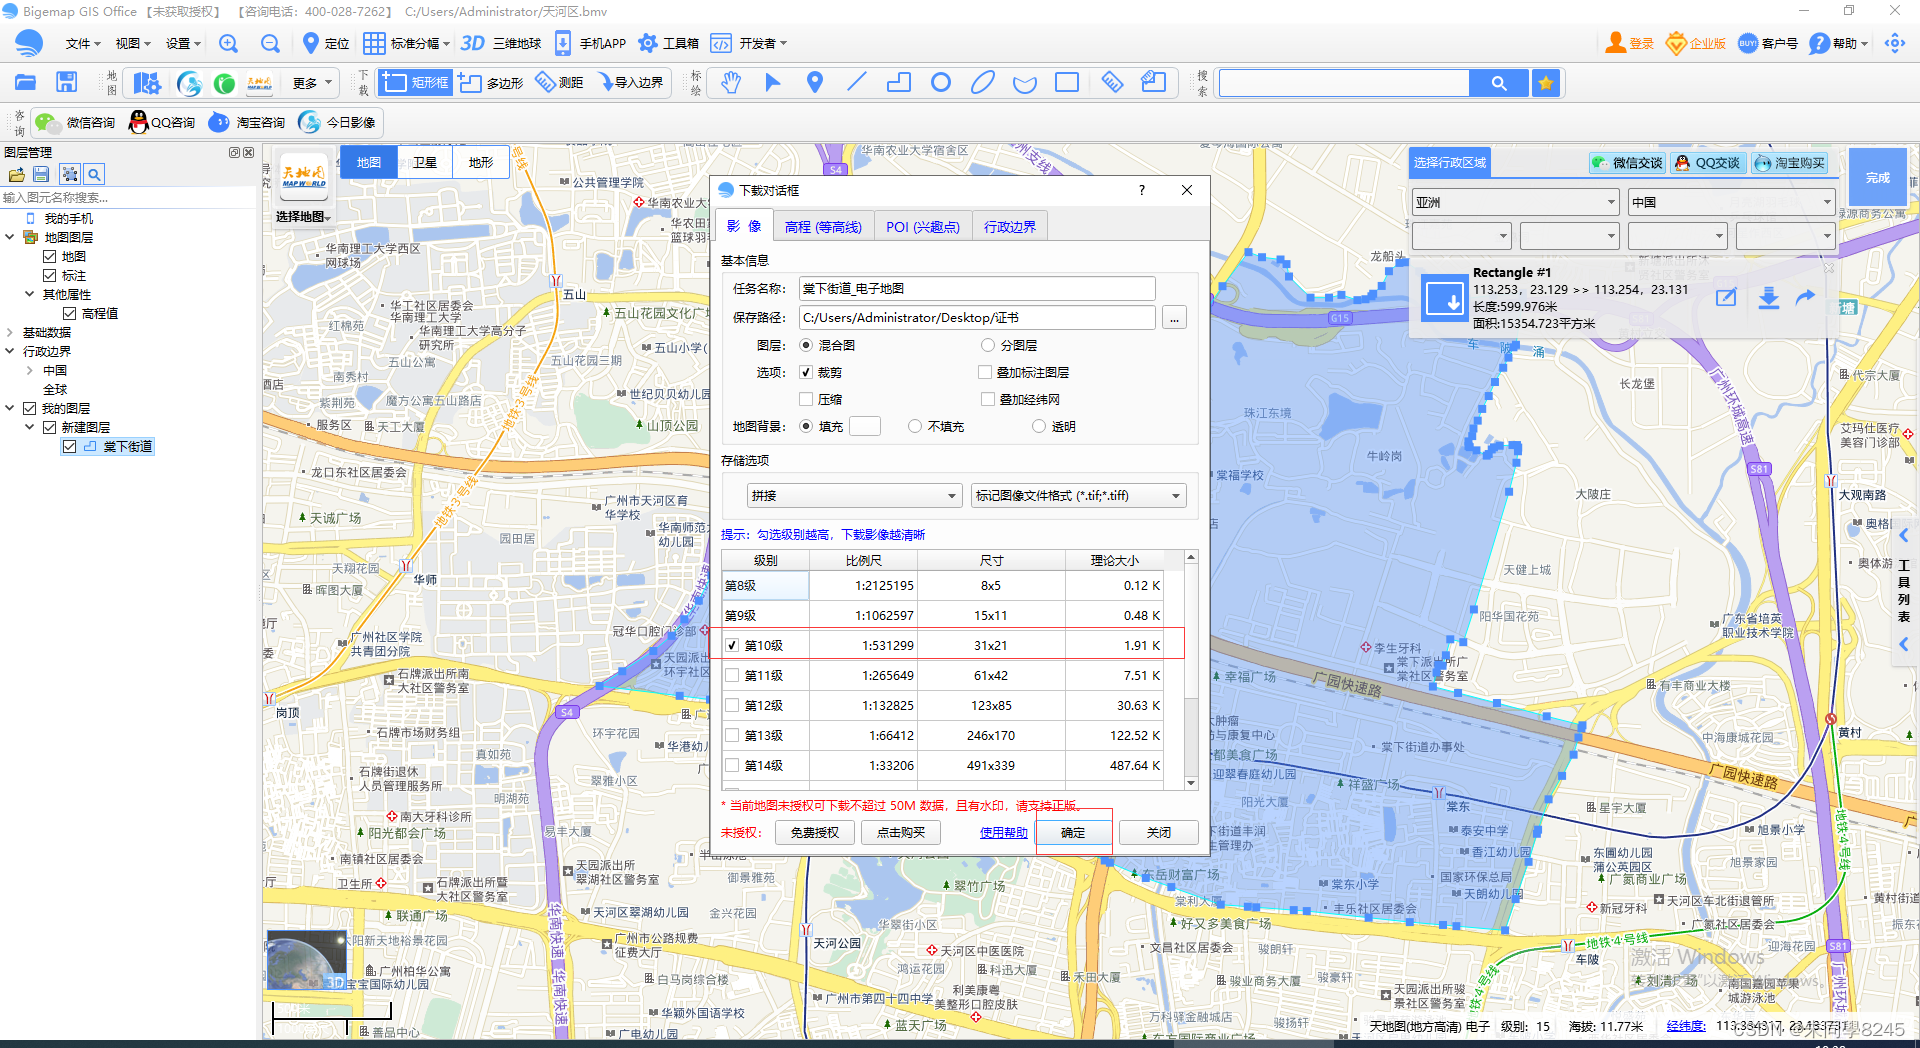Toggle the crop option checkbox

pyautogui.click(x=806, y=372)
